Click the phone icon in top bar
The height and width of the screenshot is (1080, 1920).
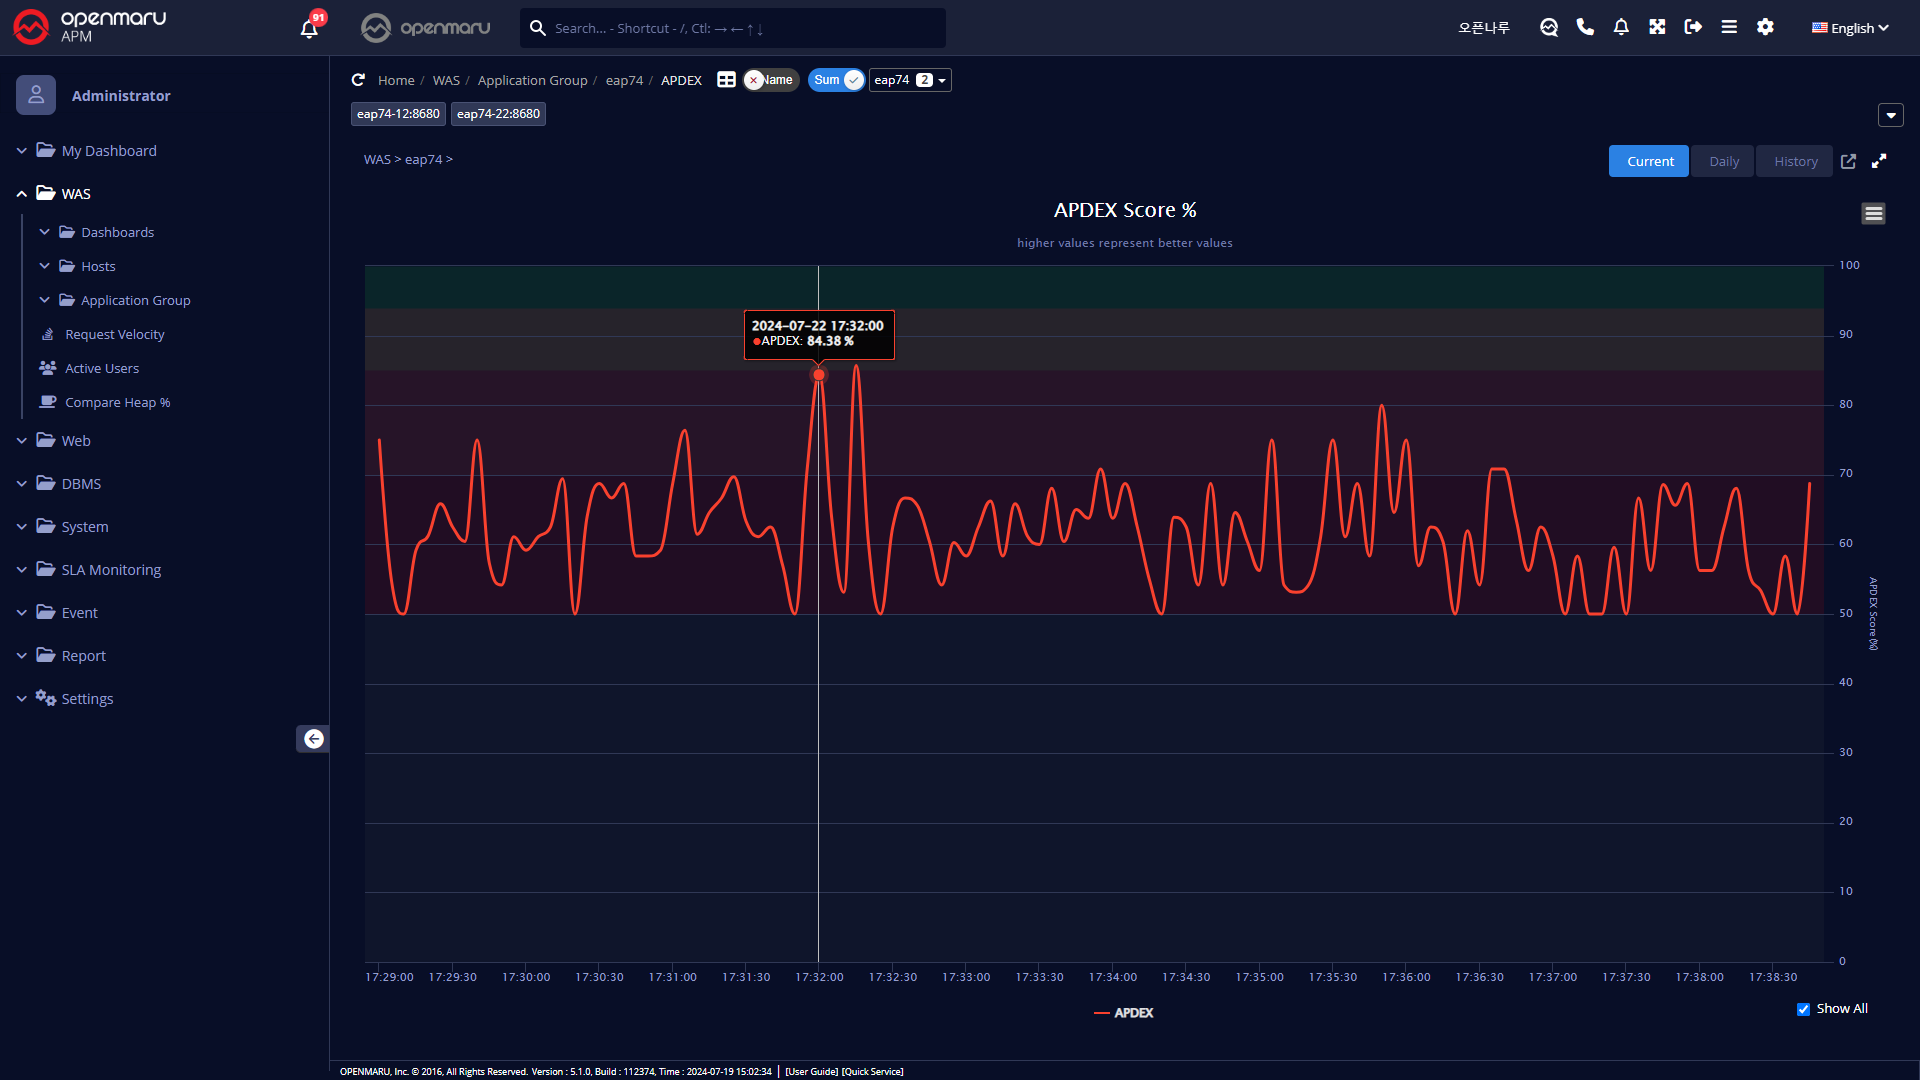pyautogui.click(x=1585, y=27)
